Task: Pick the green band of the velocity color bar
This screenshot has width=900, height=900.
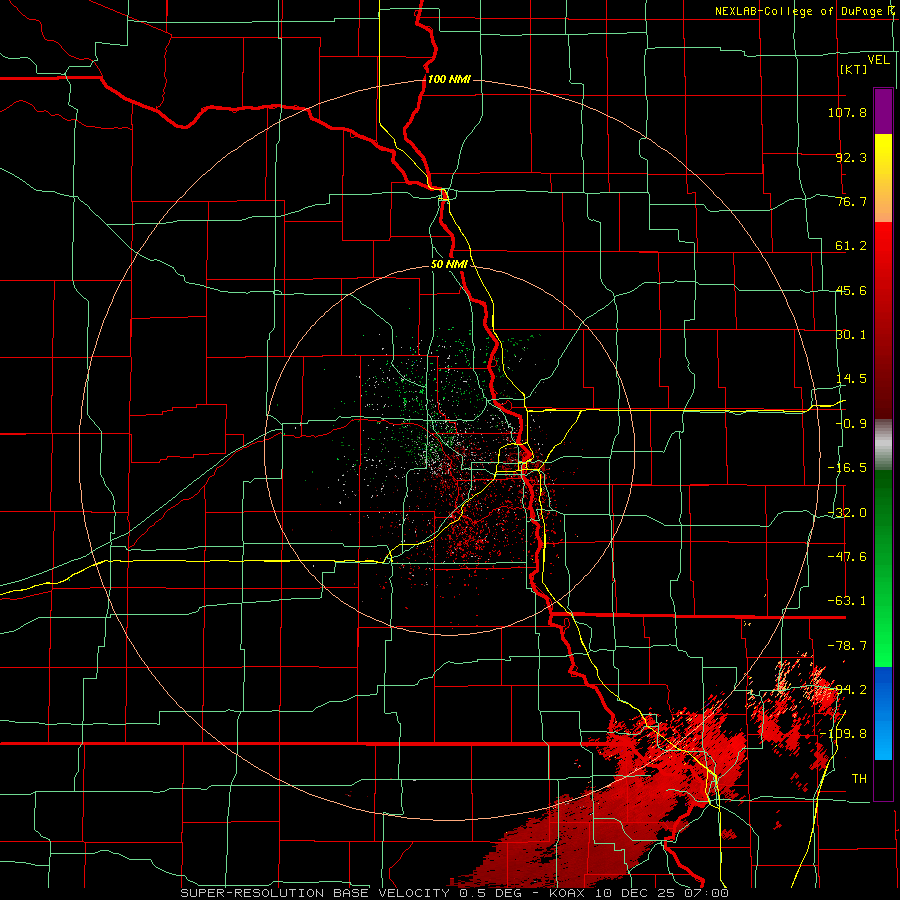Action: [x=883, y=568]
